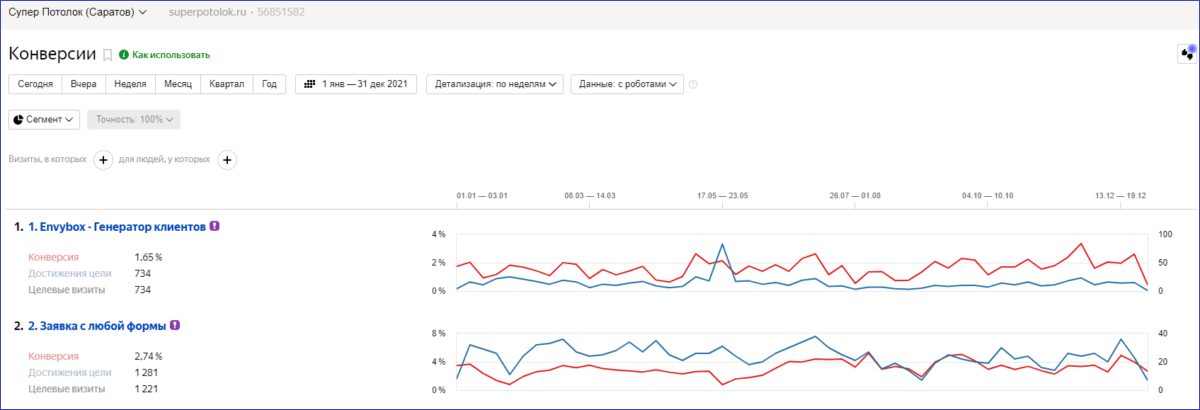Click the purple badge next to Заявка с любой формы

coord(175,325)
